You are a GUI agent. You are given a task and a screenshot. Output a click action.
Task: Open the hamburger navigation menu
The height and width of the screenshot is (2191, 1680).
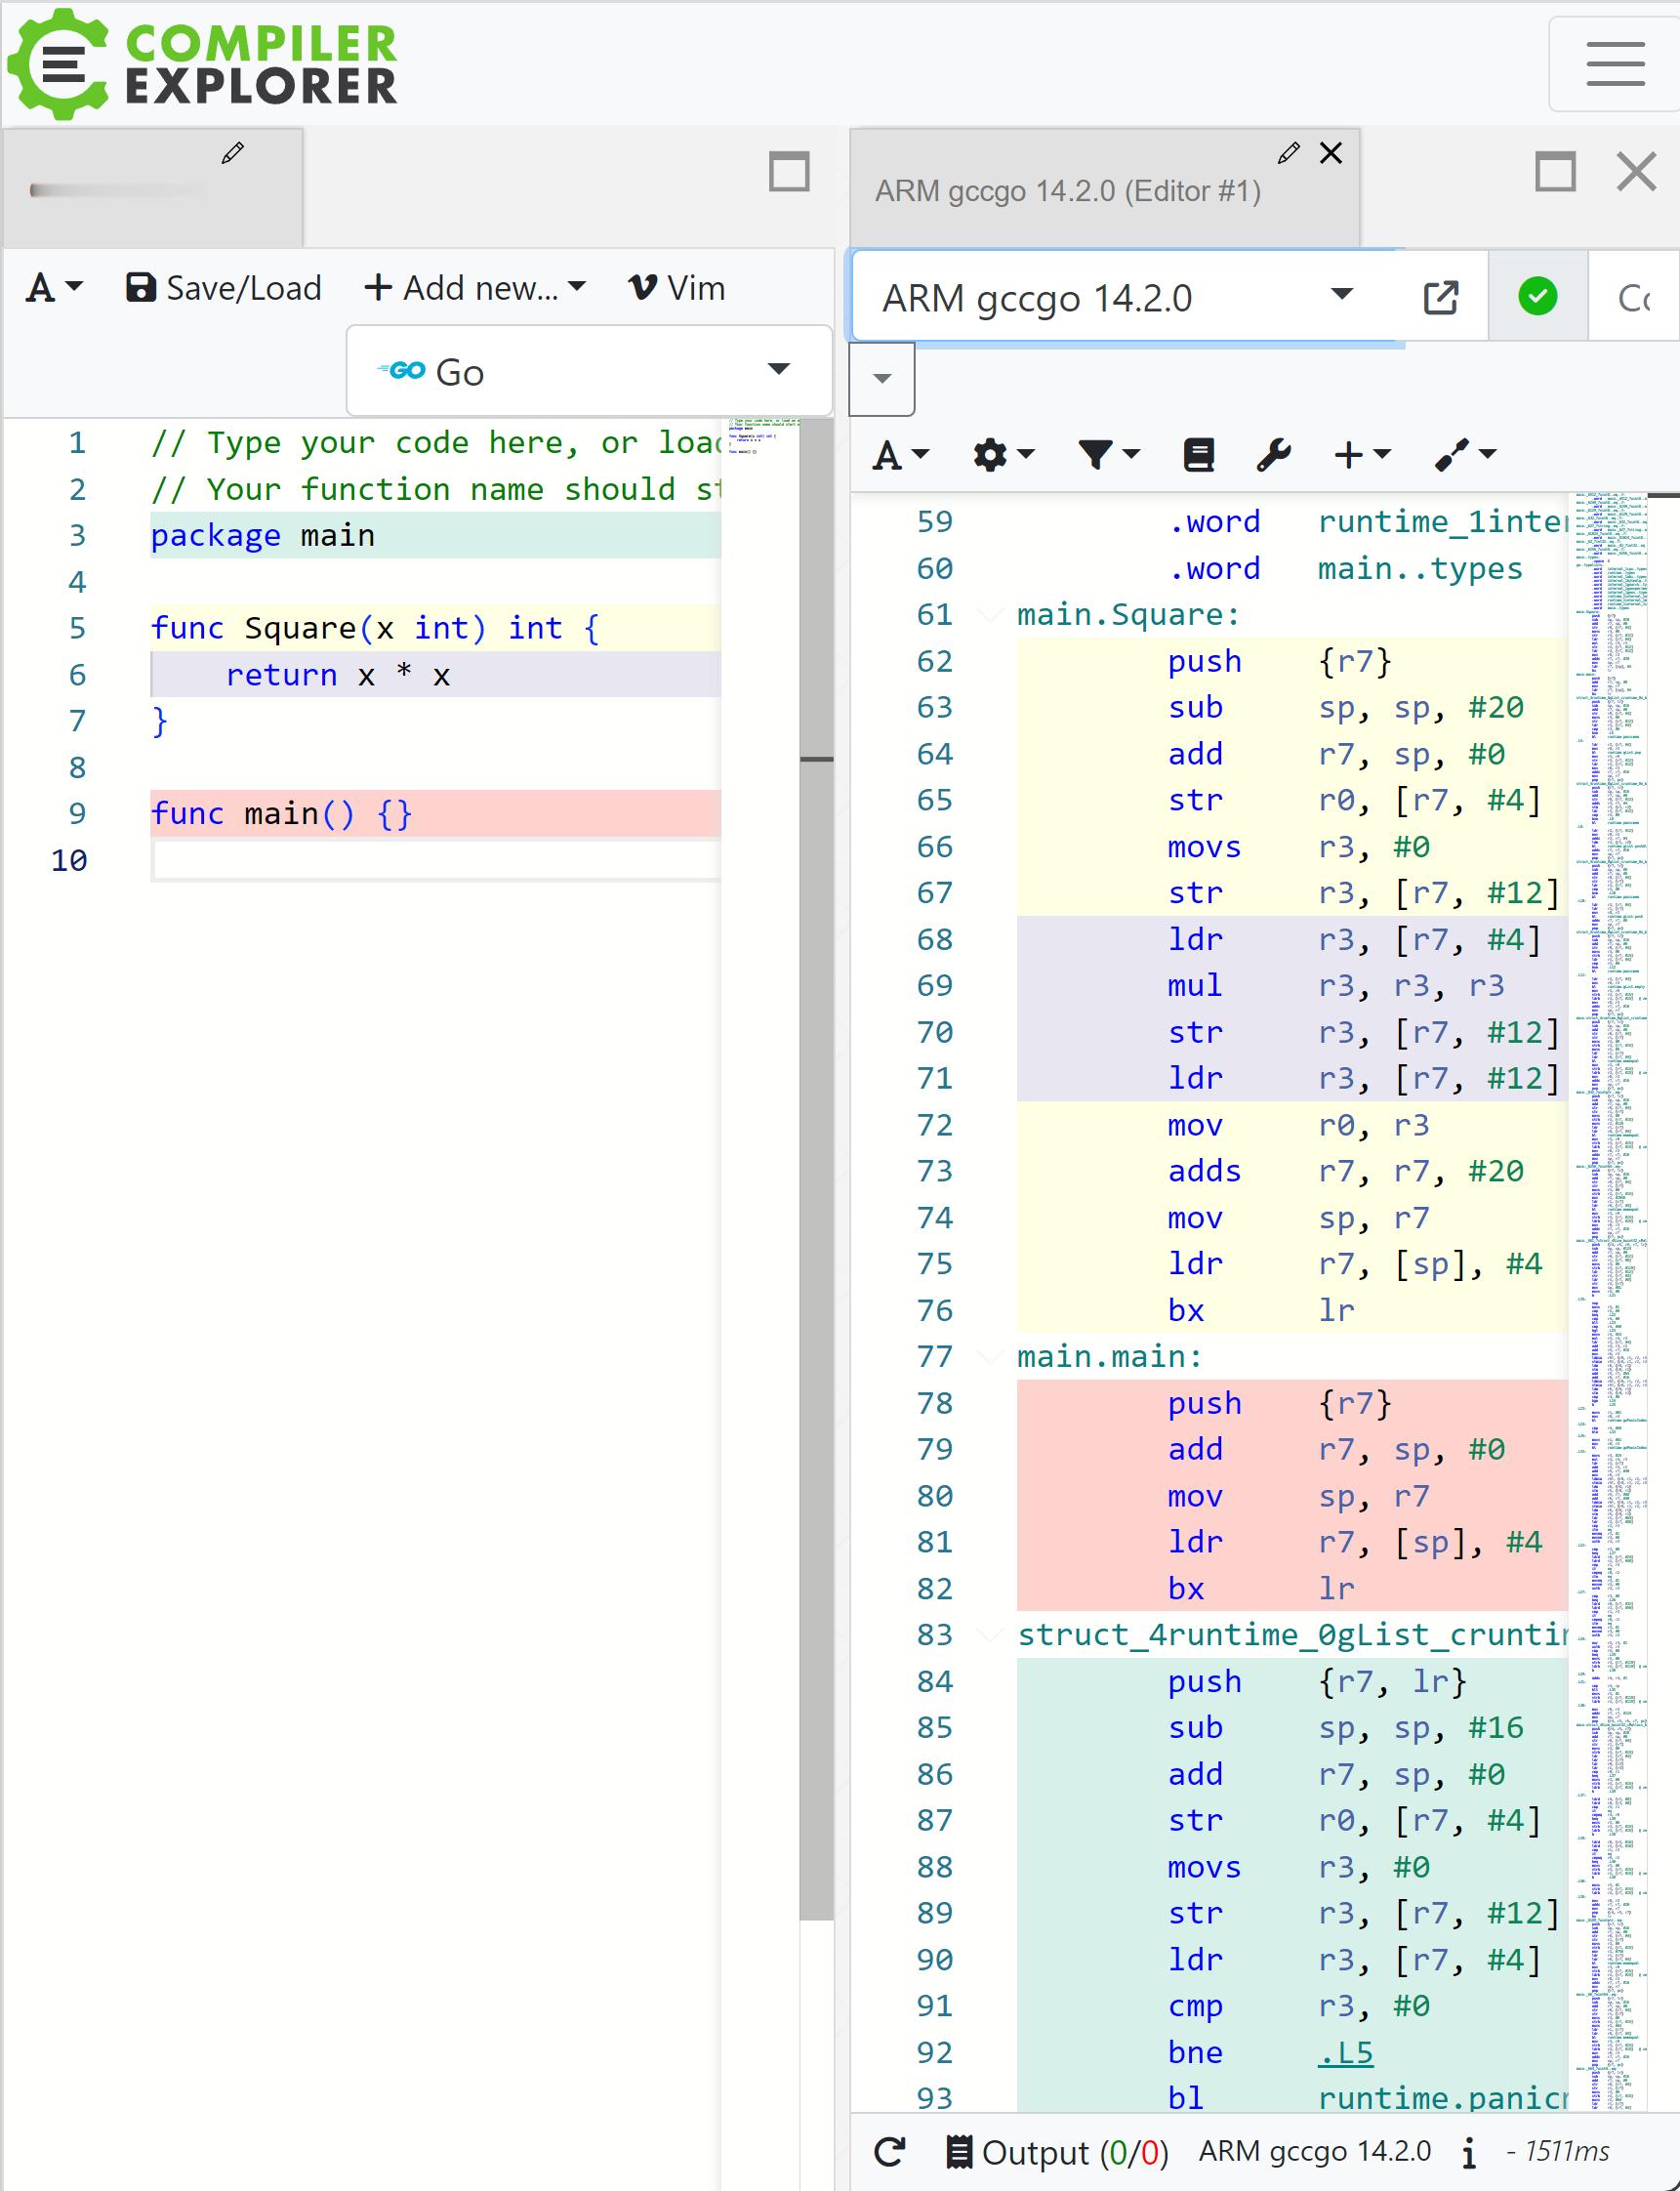(x=1615, y=64)
